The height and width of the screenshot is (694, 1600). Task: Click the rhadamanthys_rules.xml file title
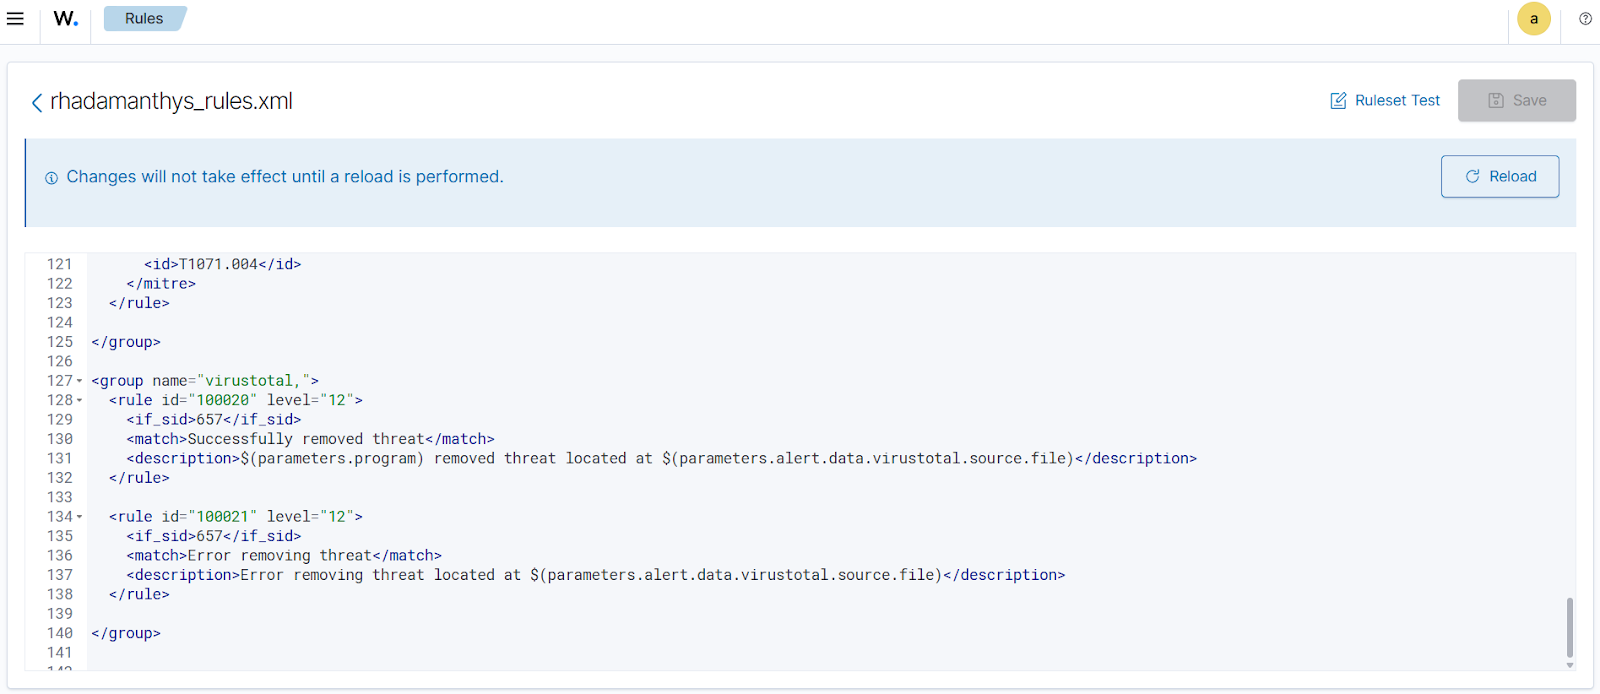[x=171, y=102]
